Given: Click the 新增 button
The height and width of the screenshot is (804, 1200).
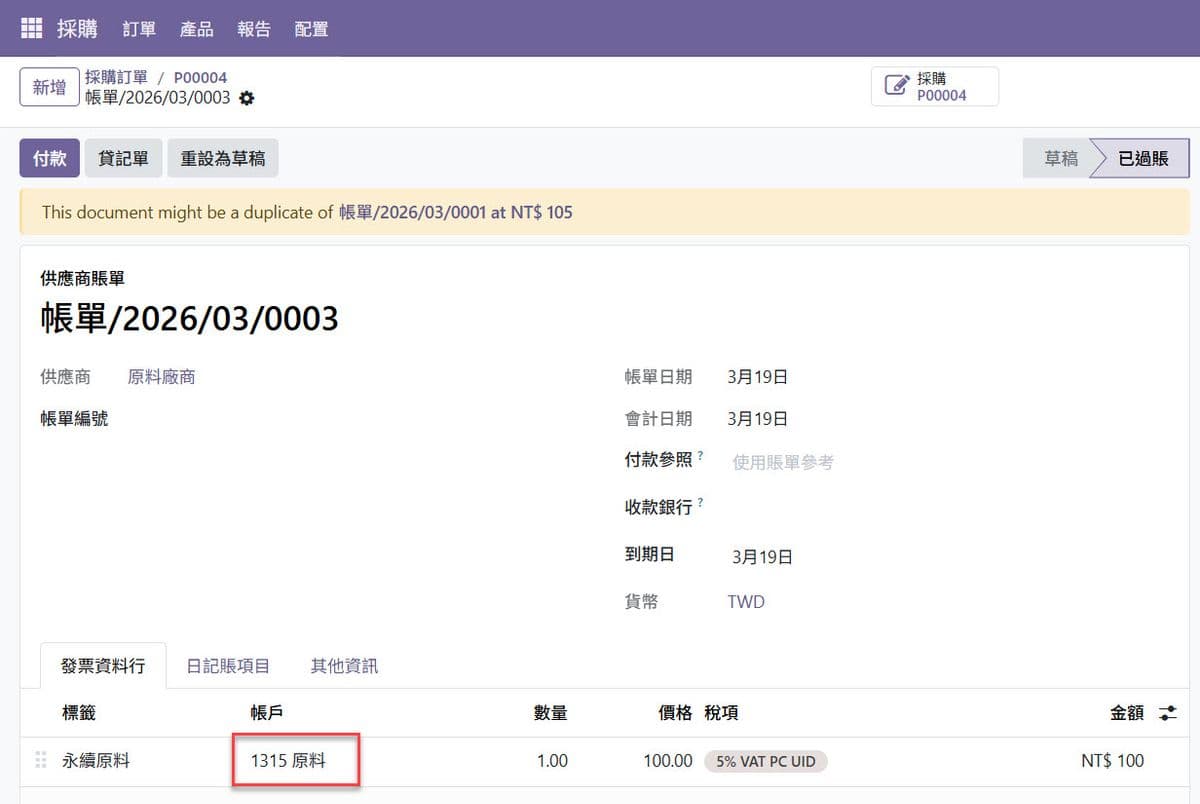Looking at the screenshot, I should tap(49, 87).
